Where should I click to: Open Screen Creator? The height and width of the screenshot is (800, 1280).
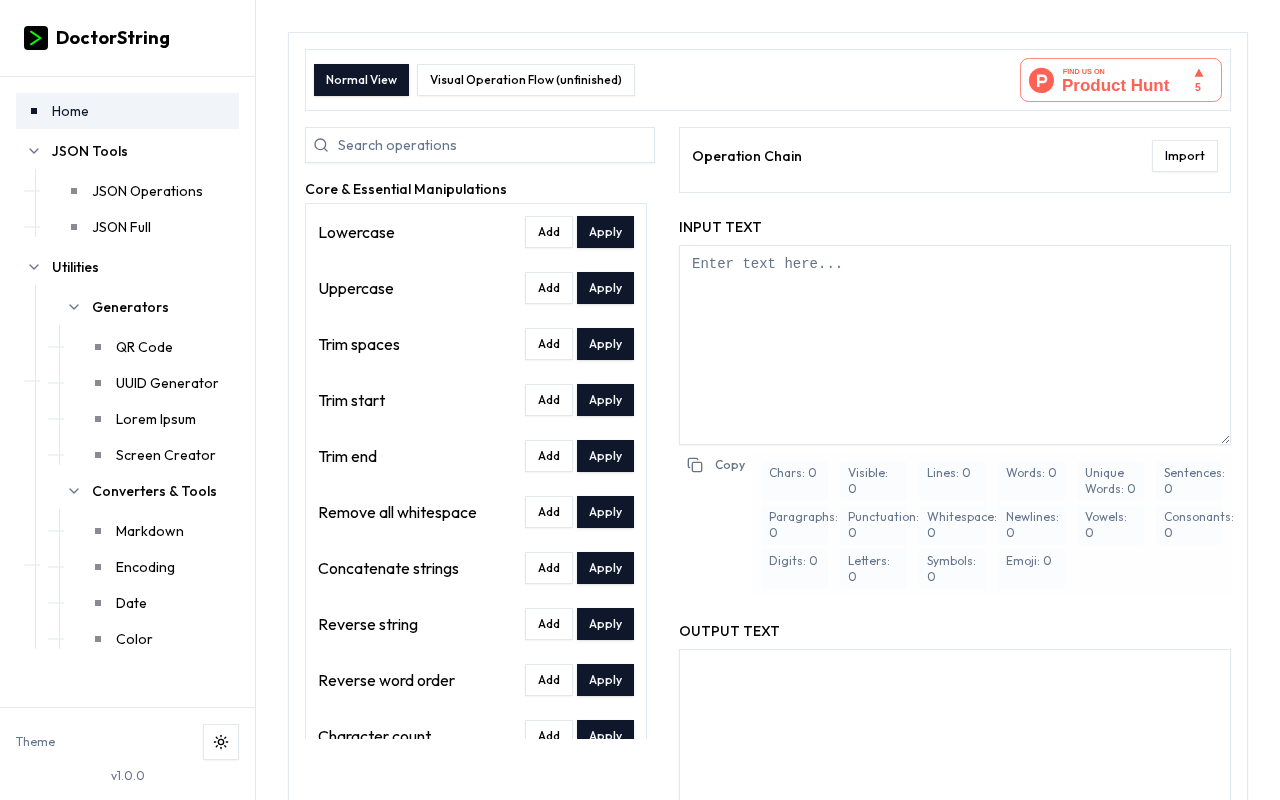(x=166, y=455)
